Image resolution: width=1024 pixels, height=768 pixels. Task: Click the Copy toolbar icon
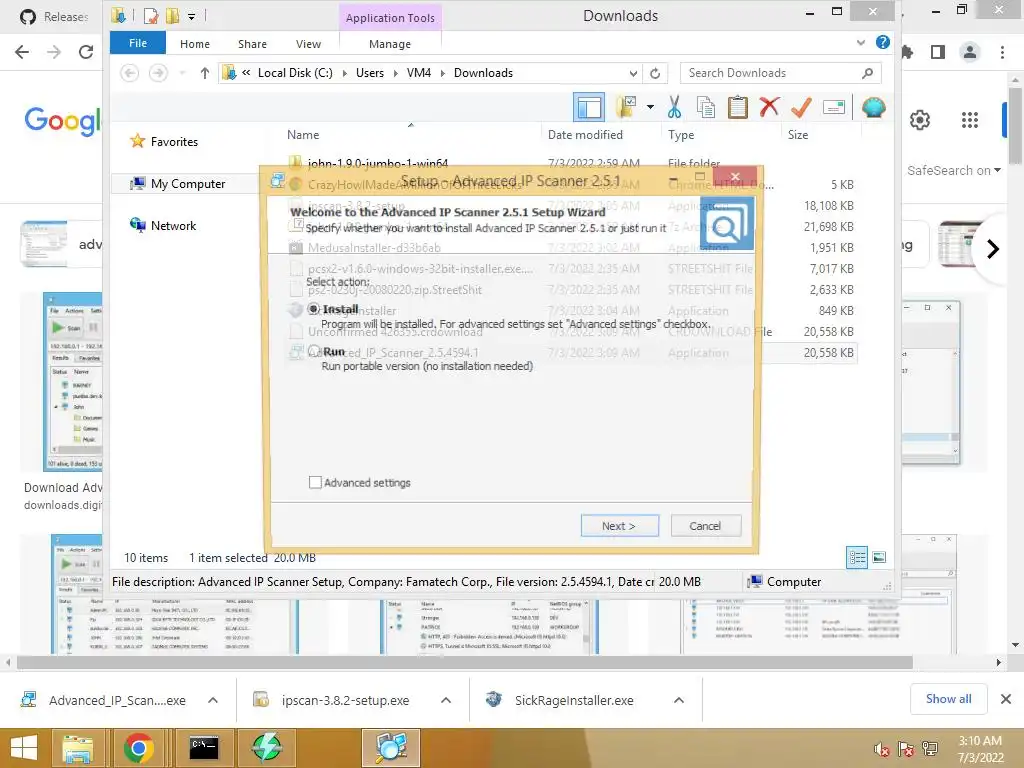tap(706, 107)
